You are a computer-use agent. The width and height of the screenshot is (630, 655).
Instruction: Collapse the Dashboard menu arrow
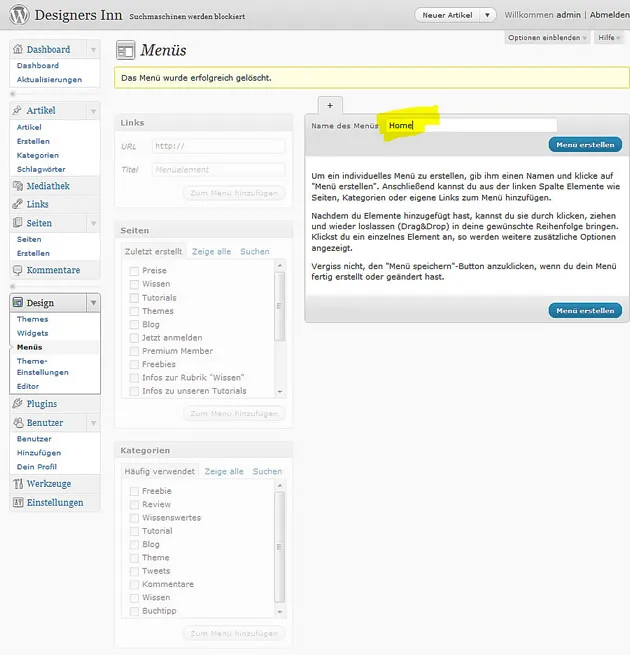coord(93,50)
